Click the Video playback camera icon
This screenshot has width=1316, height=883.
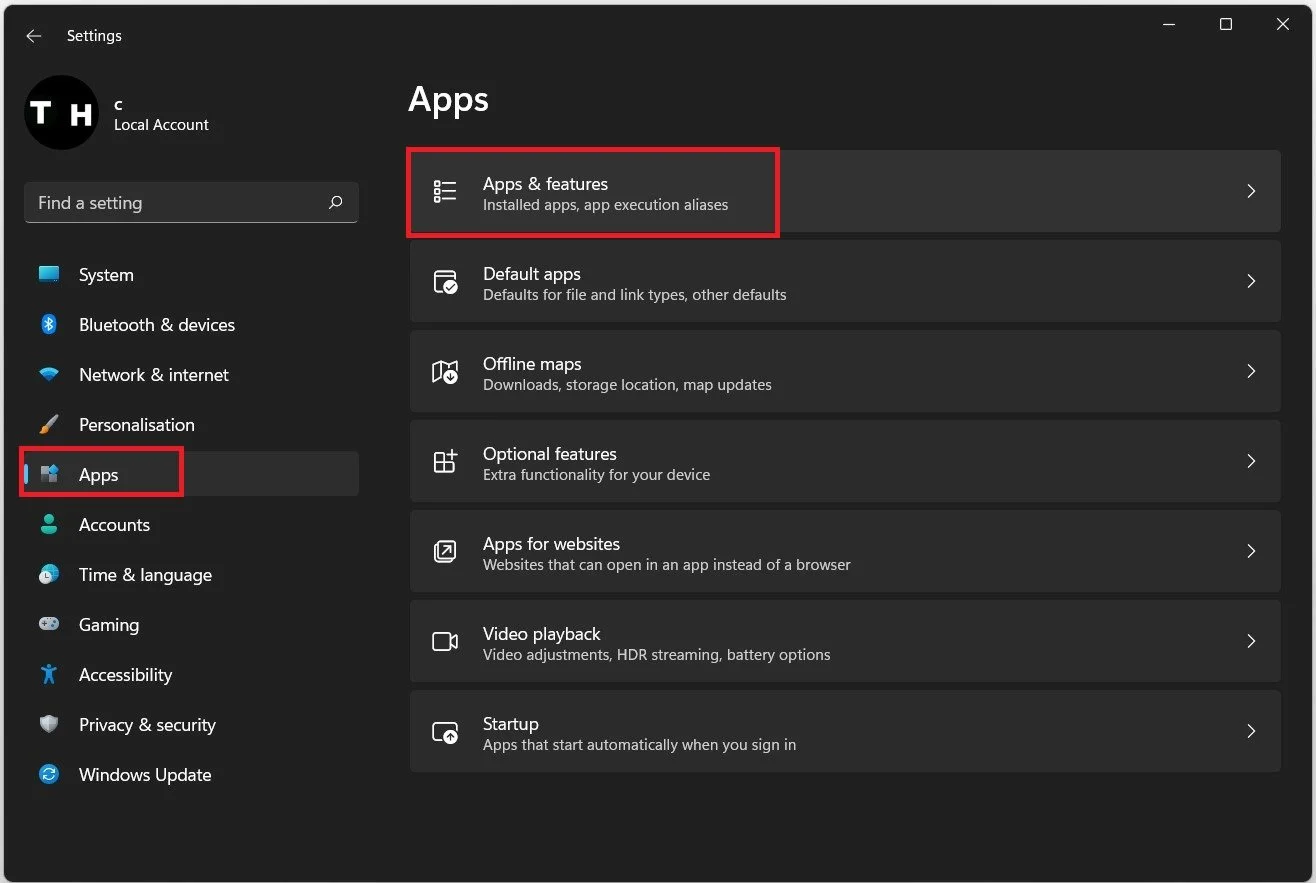[445, 641]
